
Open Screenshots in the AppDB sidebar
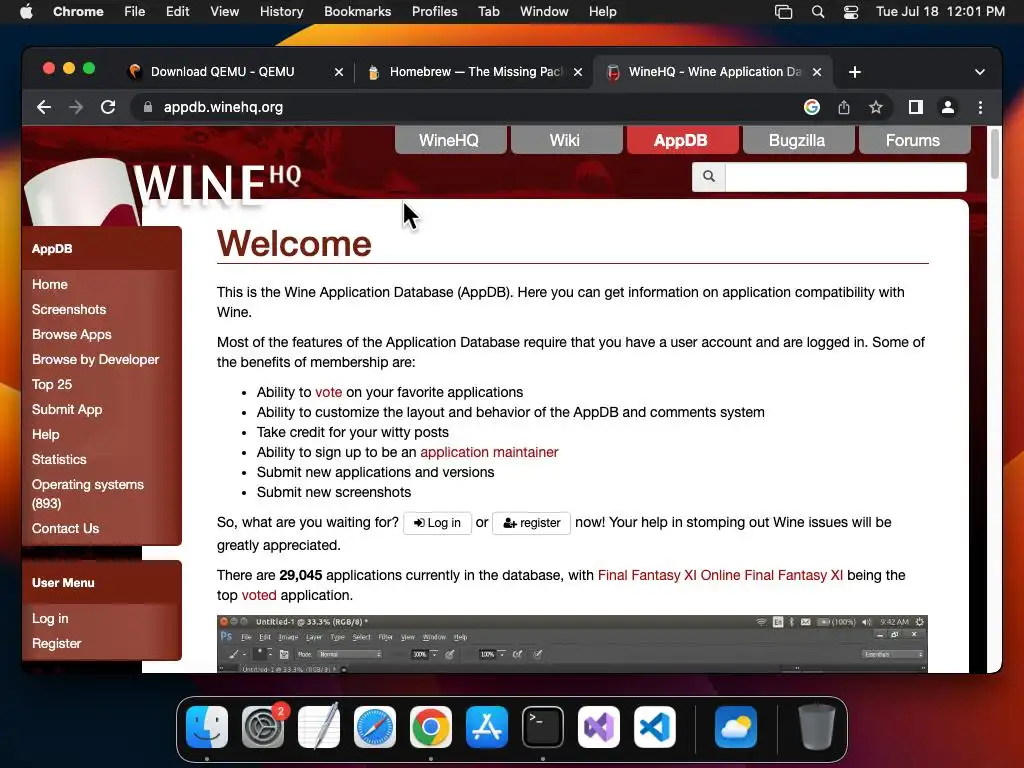point(69,310)
